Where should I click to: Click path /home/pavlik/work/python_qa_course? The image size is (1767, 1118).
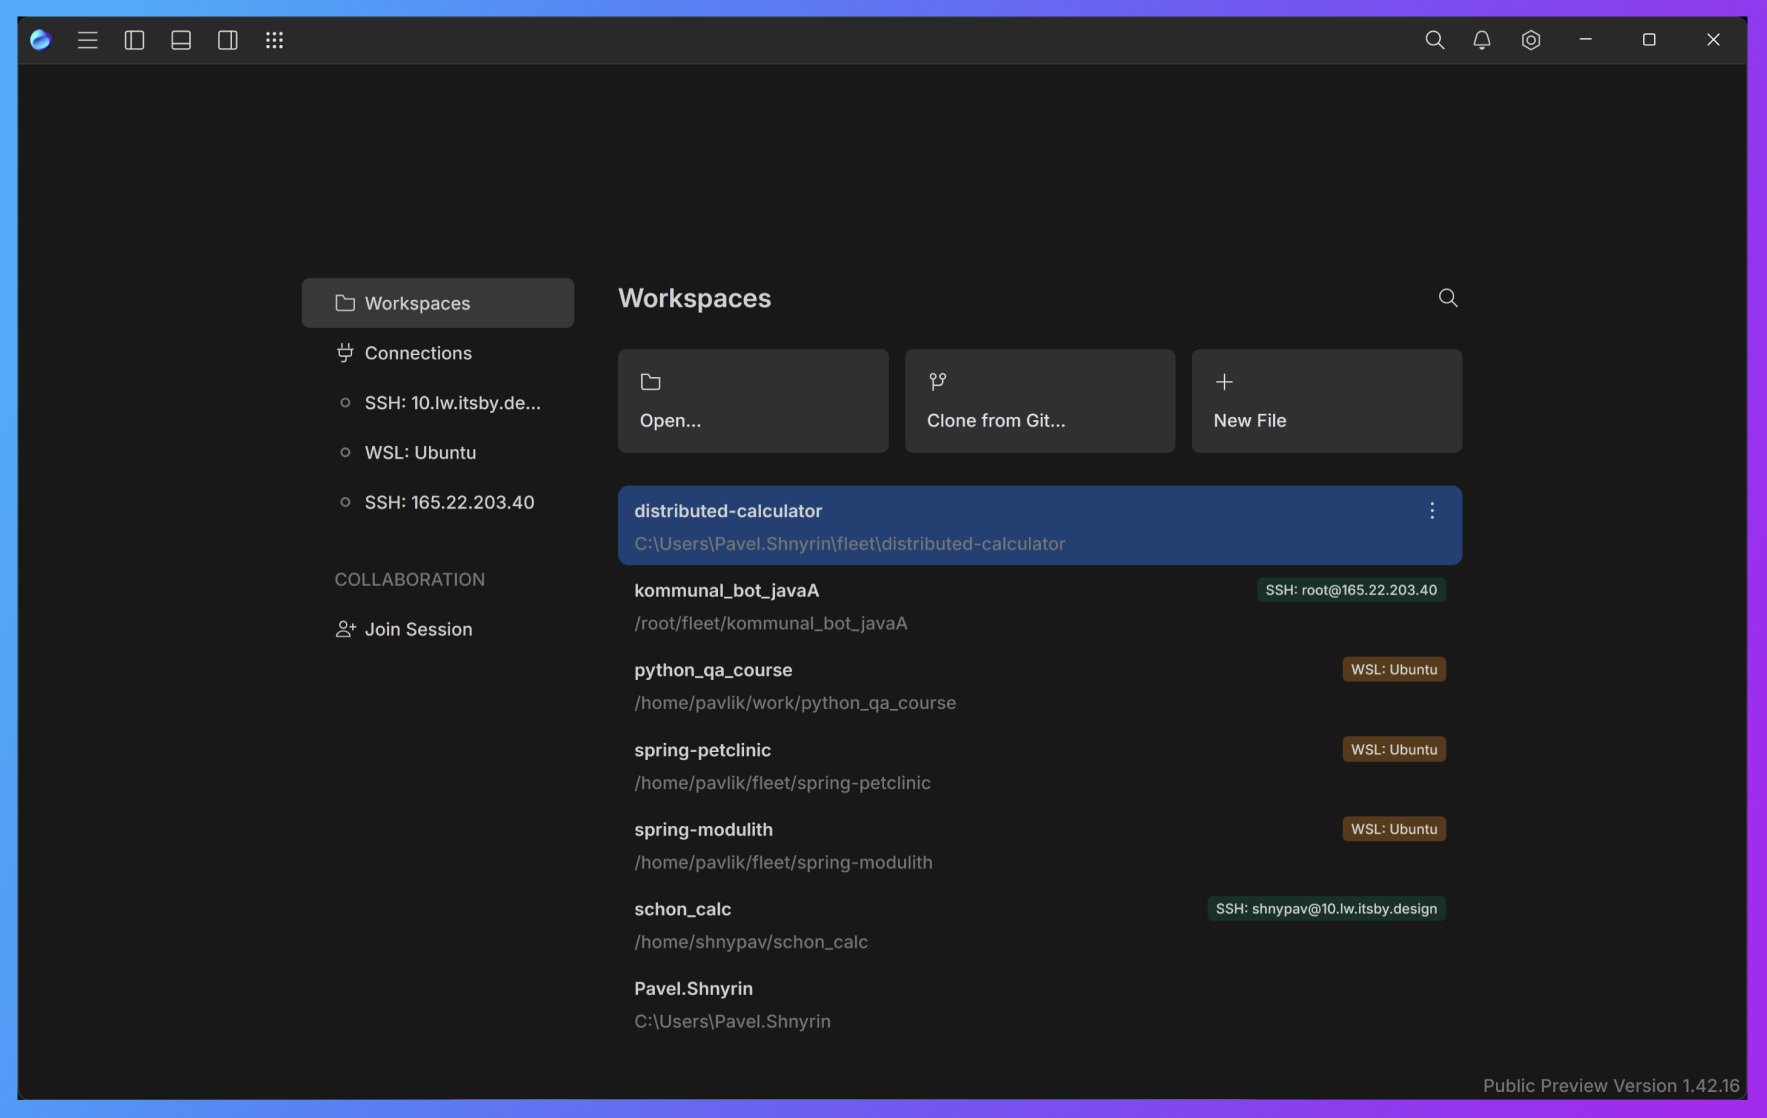click(x=795, y=703)
